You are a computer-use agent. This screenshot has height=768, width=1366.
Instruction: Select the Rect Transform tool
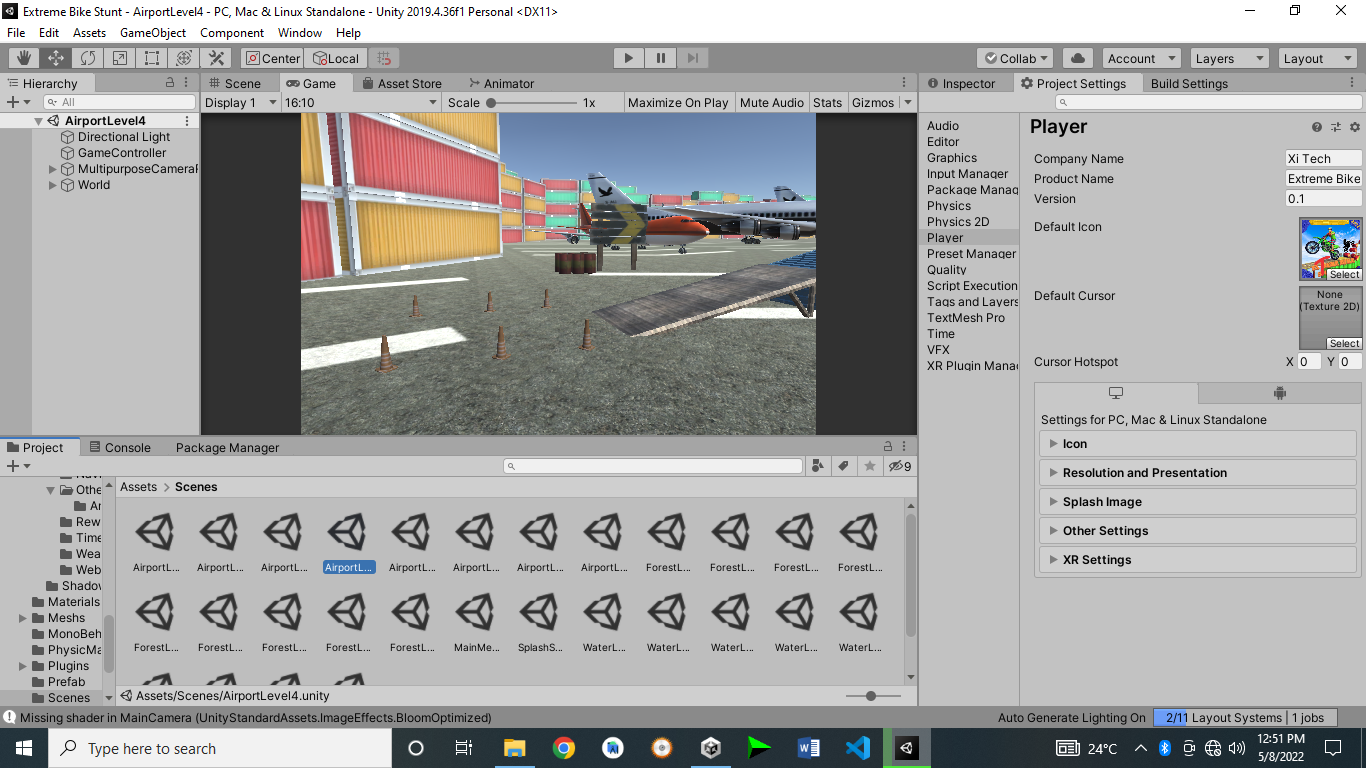[151, 57]
